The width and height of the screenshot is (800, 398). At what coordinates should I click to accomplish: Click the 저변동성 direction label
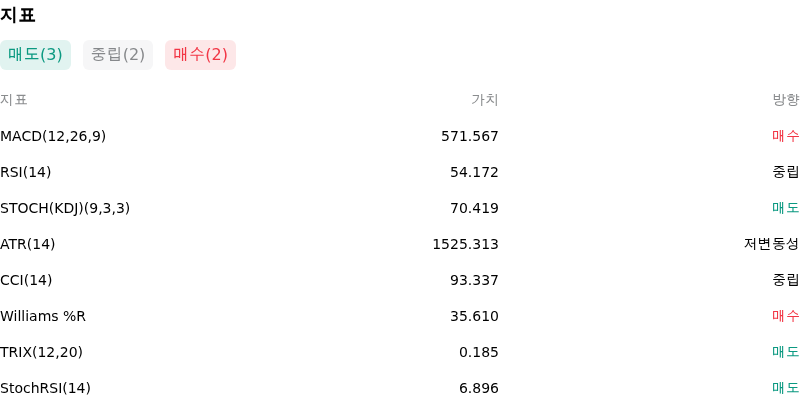(x=772, y=244)
